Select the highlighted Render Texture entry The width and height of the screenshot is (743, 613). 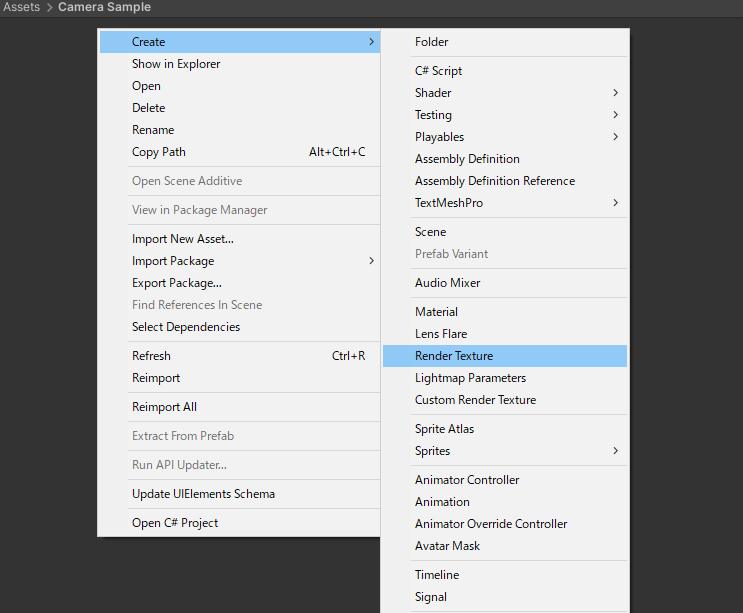click(505, 356)
